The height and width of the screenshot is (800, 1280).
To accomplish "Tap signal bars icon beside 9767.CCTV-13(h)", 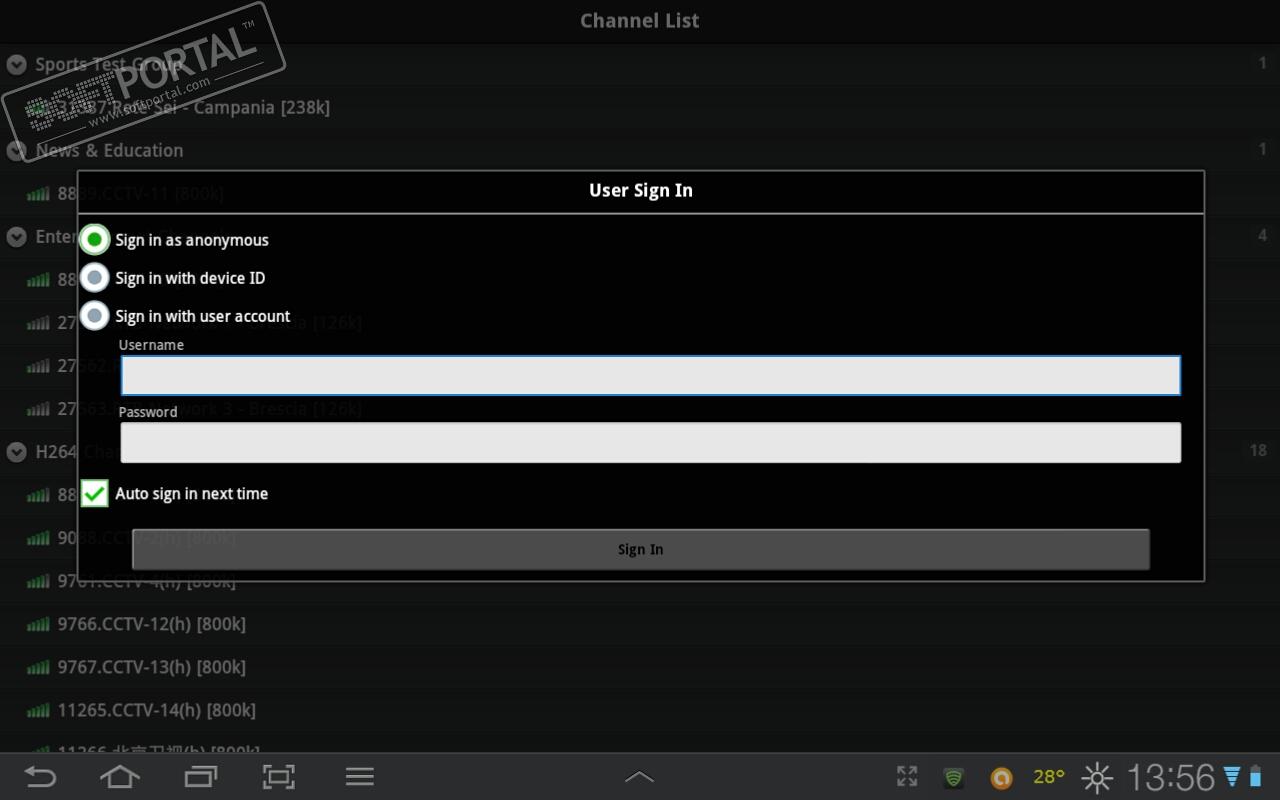I will 38,668.
